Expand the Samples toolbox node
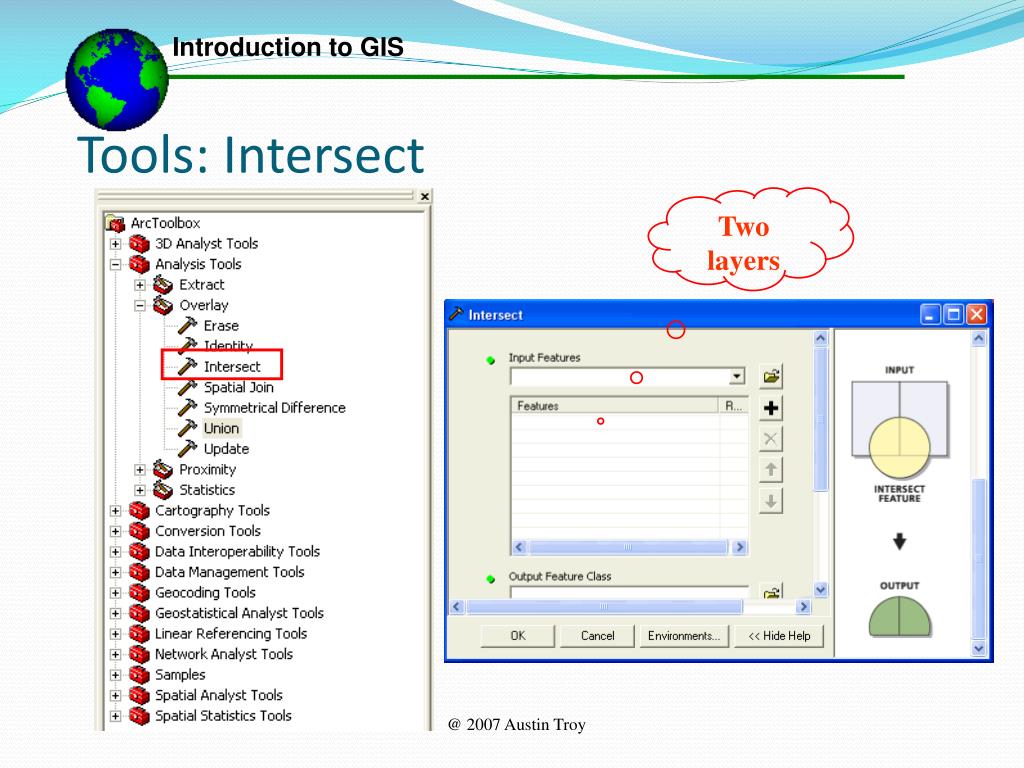Screen dimensions: 1024x768 tap(116, 675)
